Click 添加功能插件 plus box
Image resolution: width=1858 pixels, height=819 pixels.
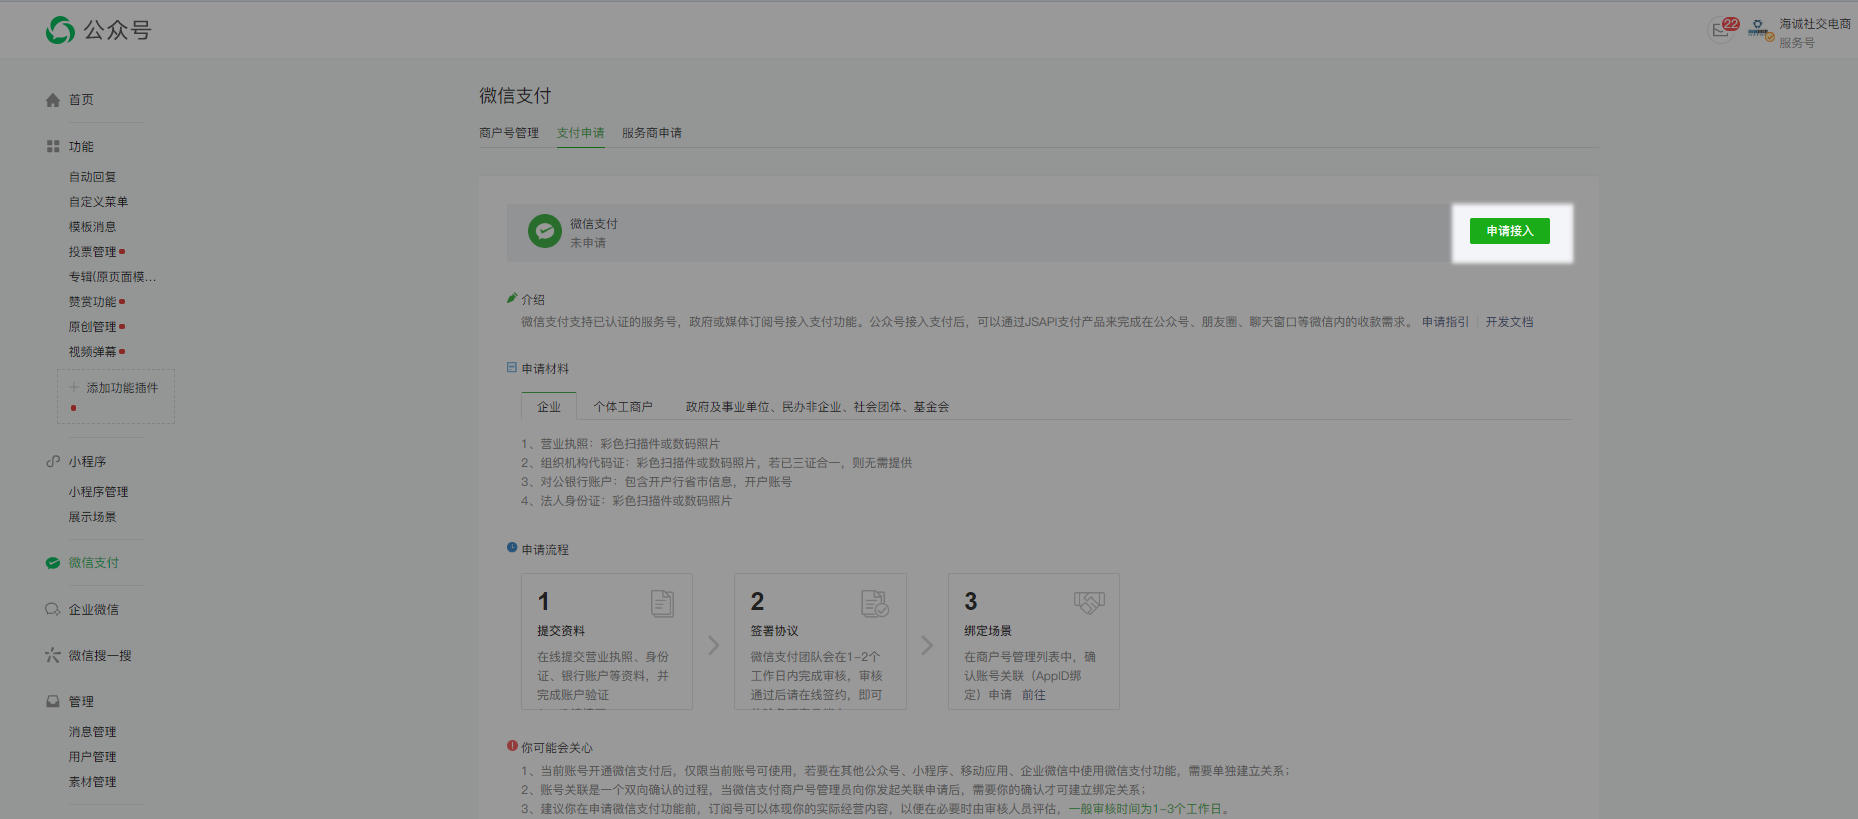[x=116, y=396]
